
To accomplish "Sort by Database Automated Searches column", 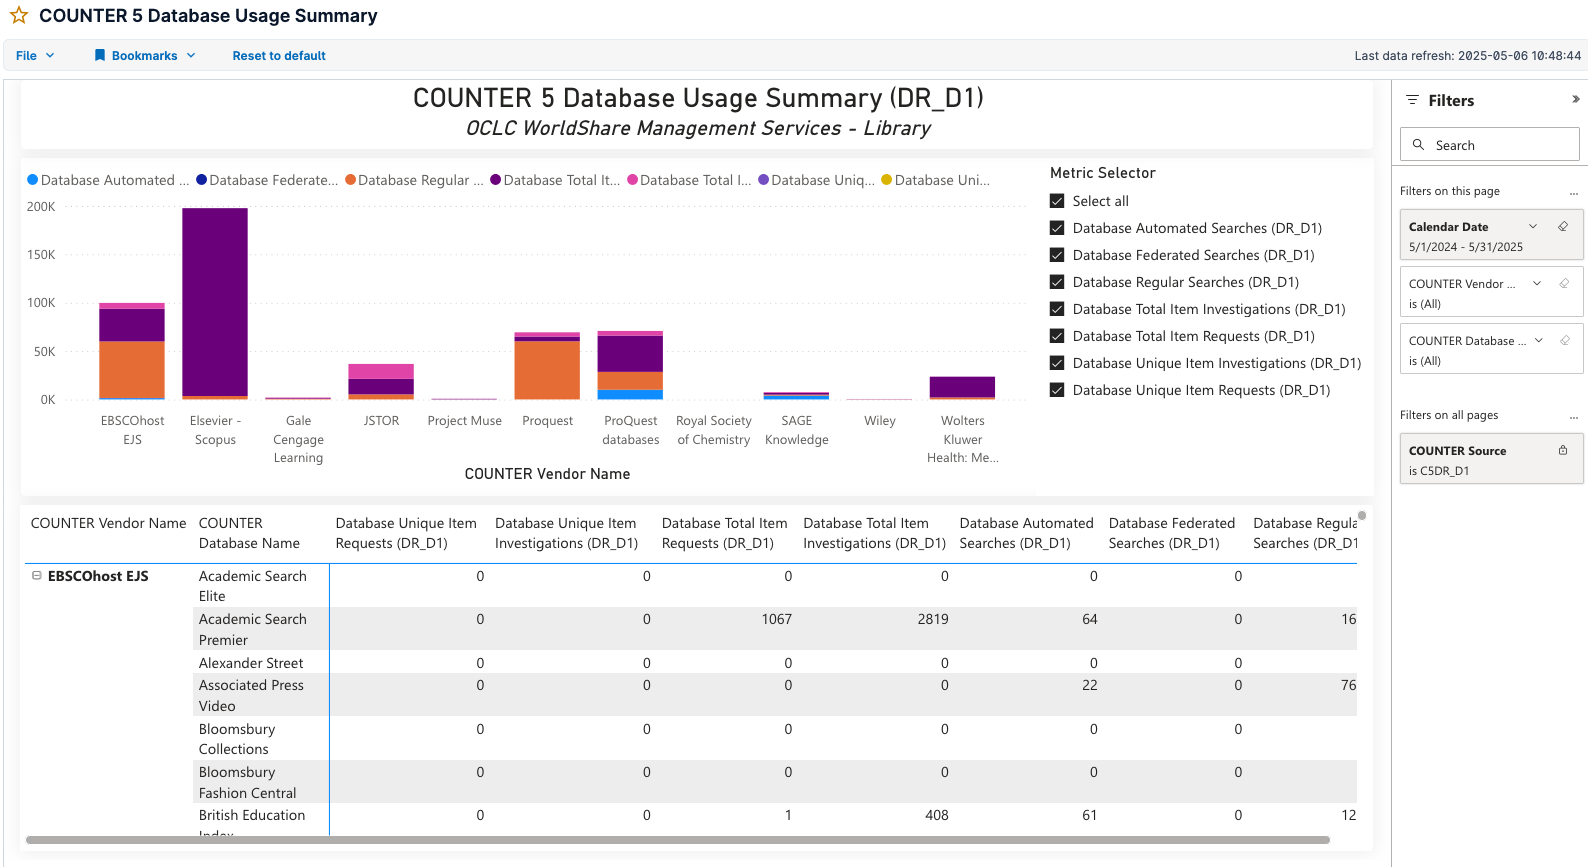I will (x=1026, y=533).
